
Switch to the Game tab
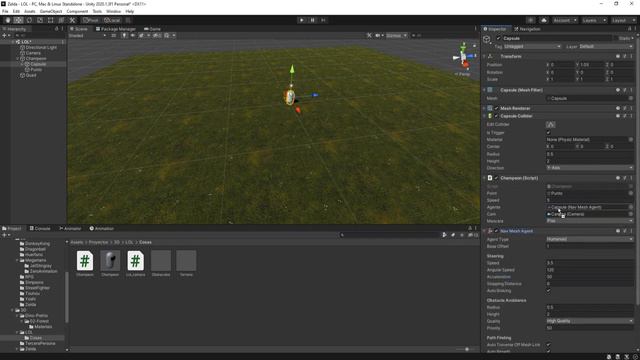pyautogui.click(x=152, y=29)
